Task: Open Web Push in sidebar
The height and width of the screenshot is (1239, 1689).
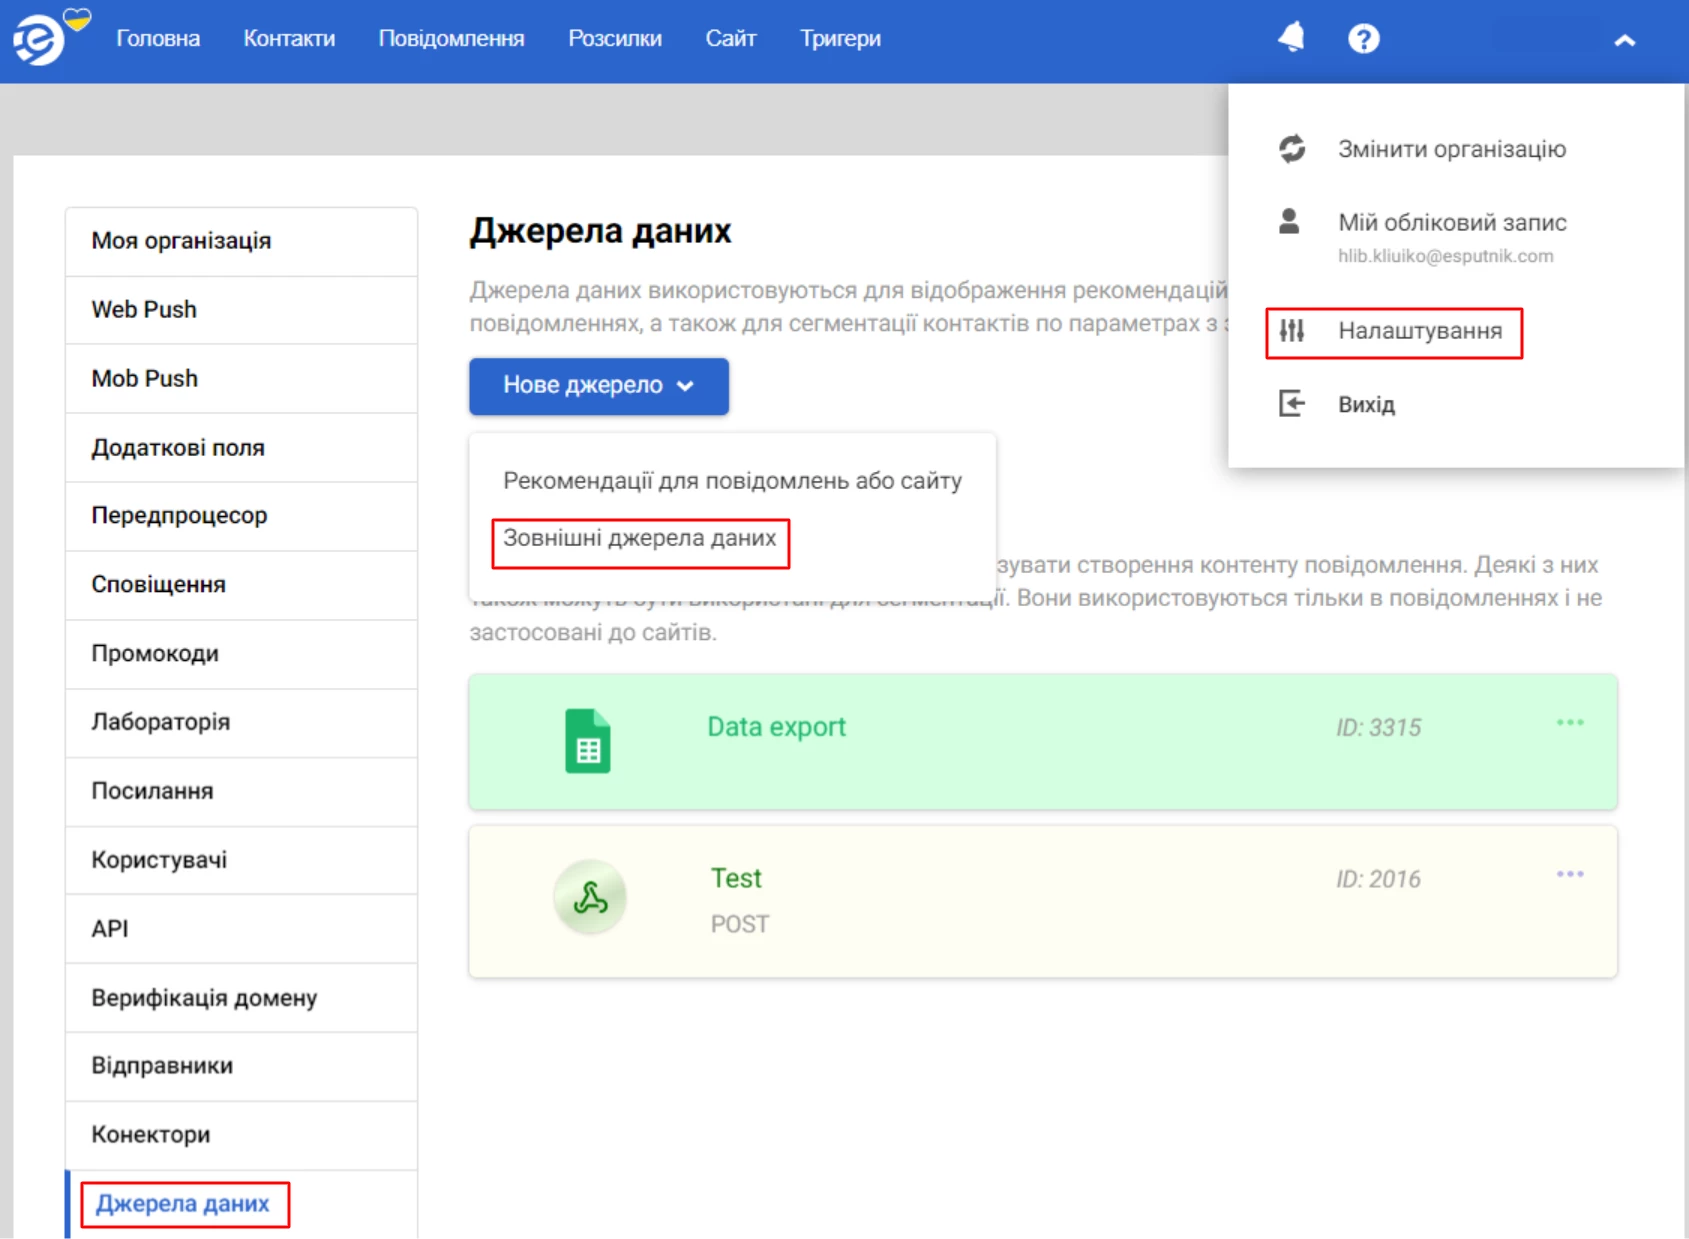Action: tap(241, 310)
